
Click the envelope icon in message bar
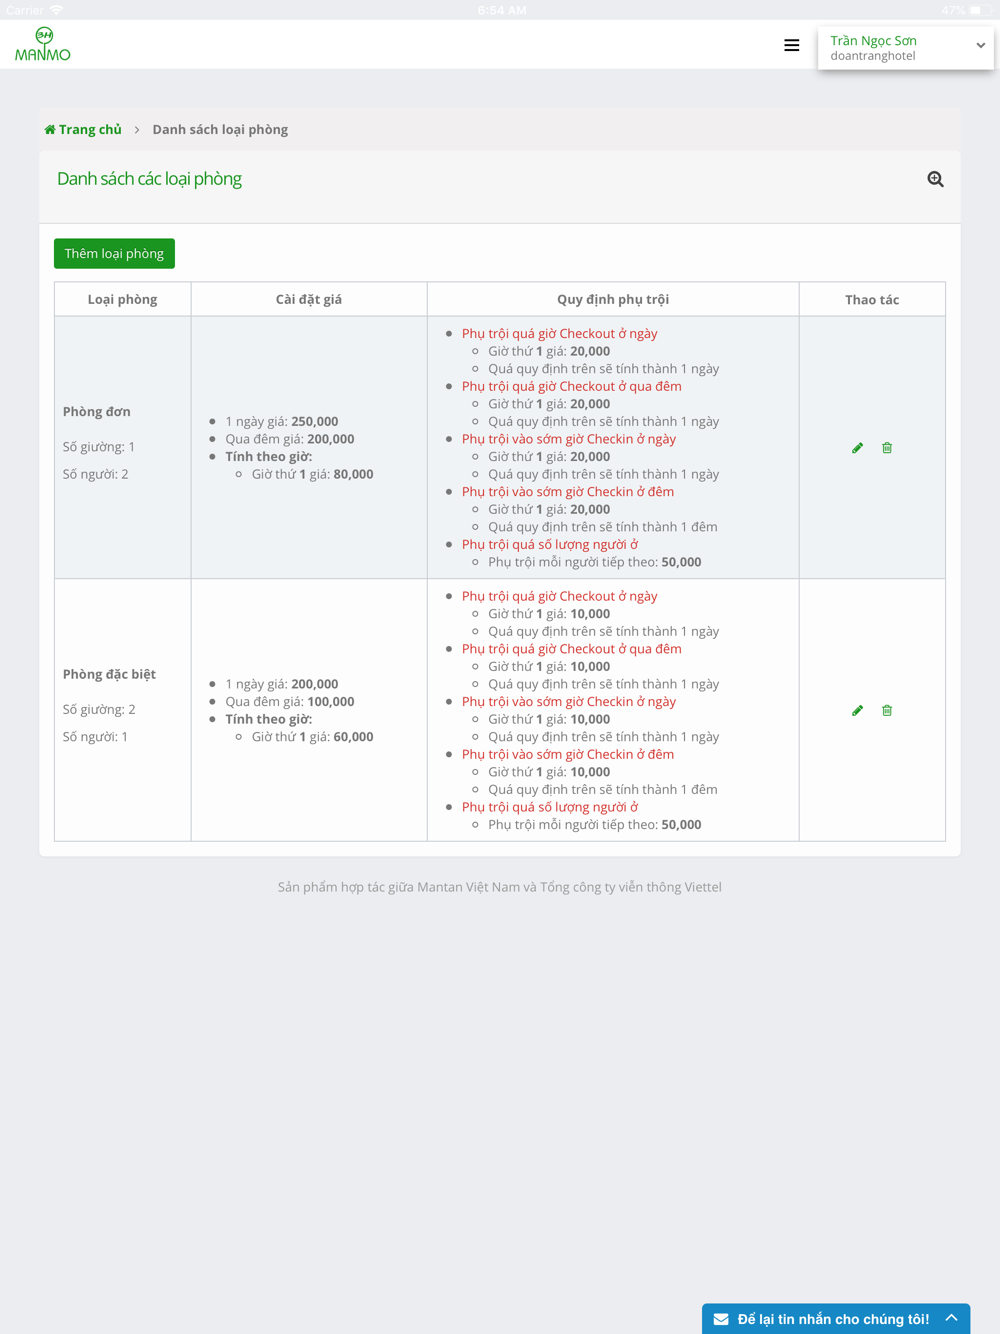pyautogui.click(x=721, y=1319)
